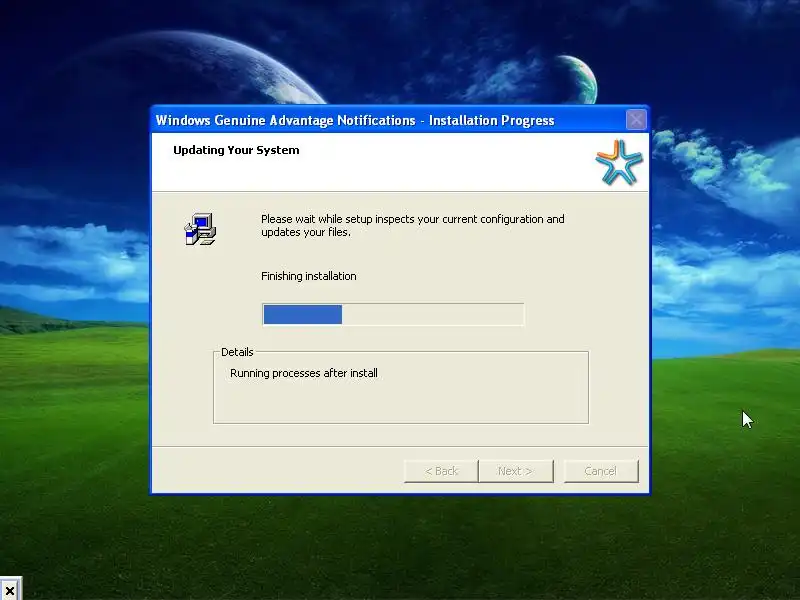Click the Windows Genuine Advantage star logo

tap(618, 163)
